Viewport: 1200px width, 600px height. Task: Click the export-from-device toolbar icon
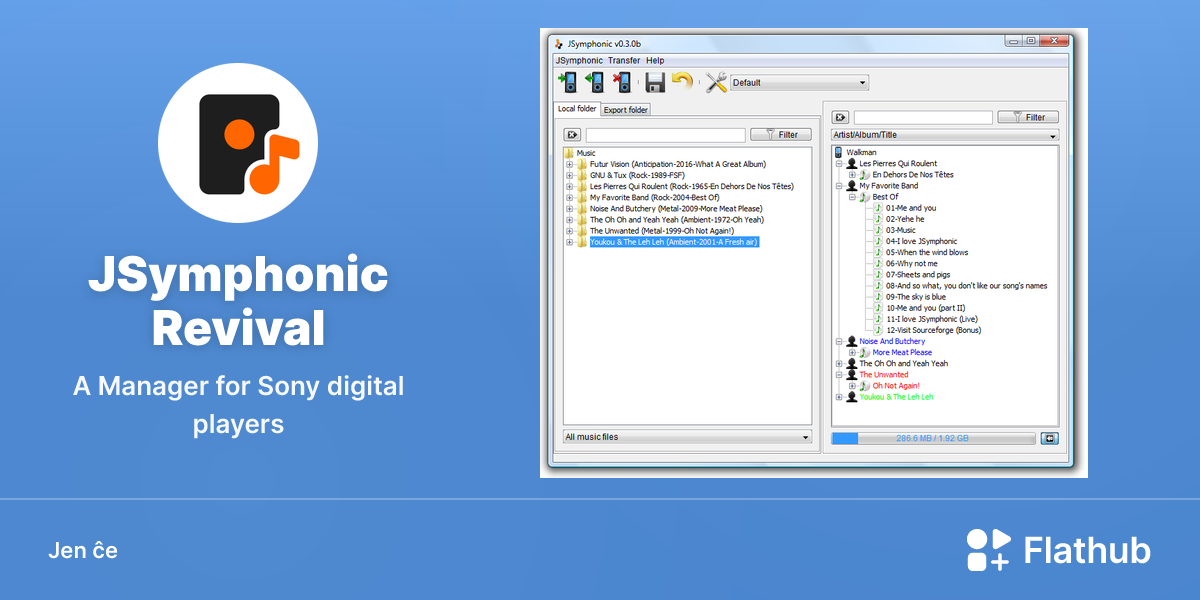595,83
